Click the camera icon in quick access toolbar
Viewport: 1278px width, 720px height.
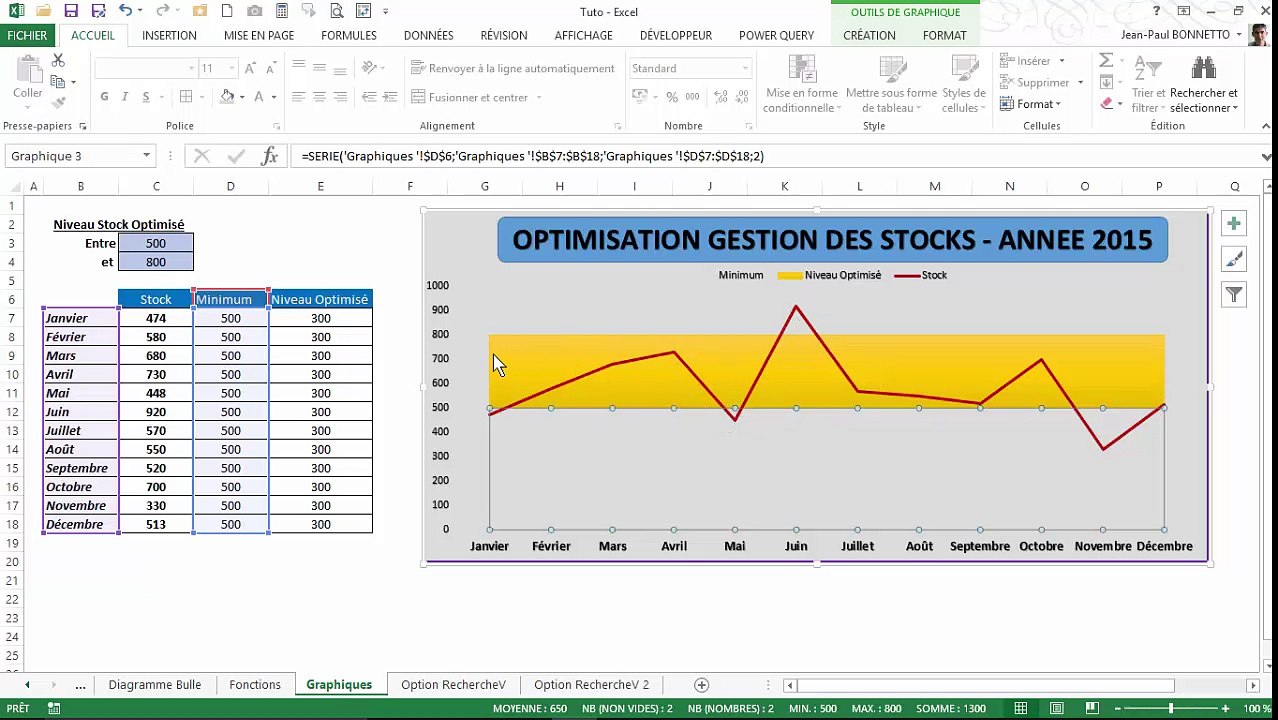(x=255, y=12)
